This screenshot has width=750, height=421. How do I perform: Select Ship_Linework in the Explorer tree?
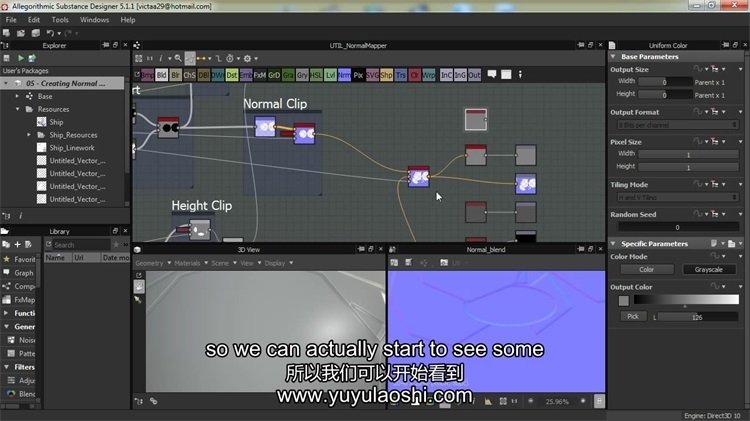tap(76, 148)
